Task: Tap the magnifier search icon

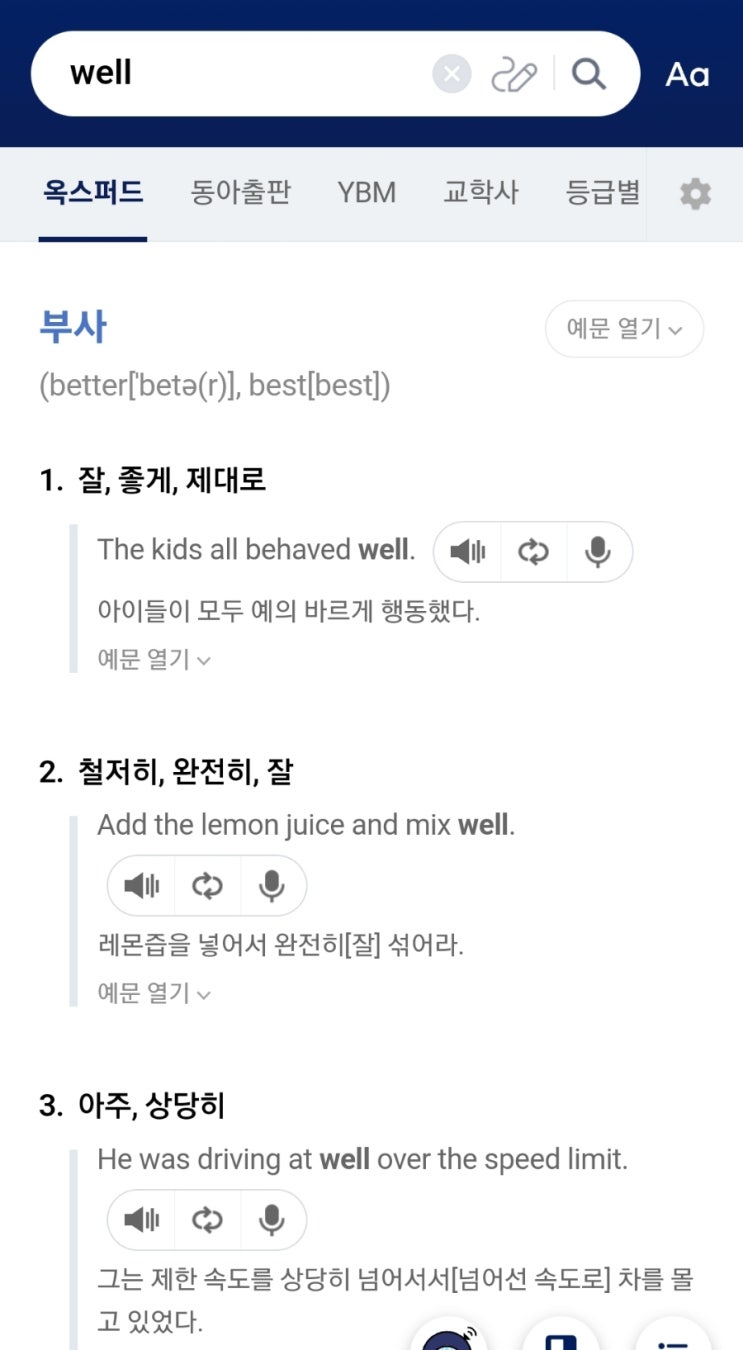Action: point(589,74)
